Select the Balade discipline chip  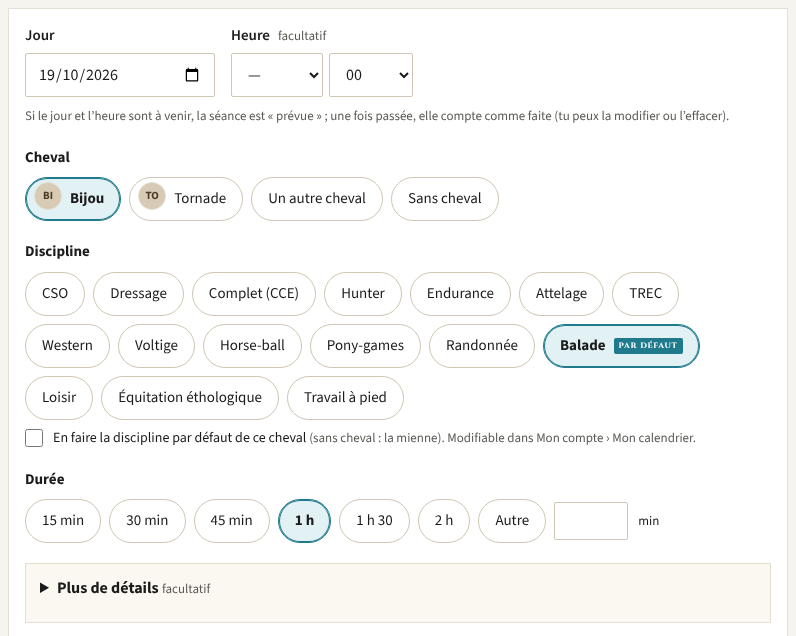621,346
